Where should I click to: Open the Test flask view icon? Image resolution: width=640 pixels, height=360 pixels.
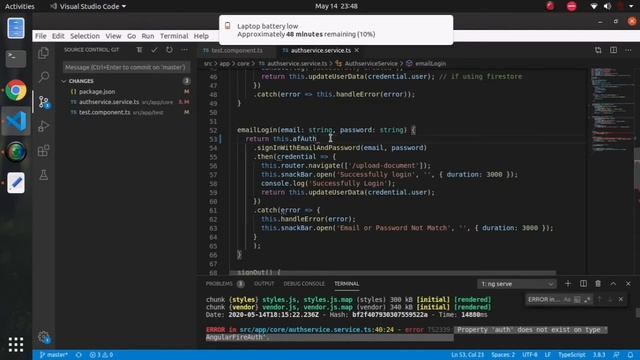point(43,175)
